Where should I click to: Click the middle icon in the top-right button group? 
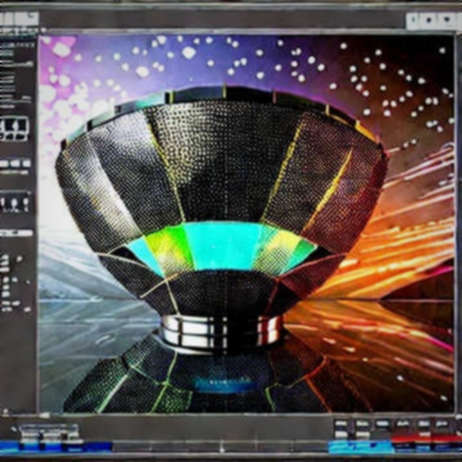pyautogui.click(x=429, y=20)
